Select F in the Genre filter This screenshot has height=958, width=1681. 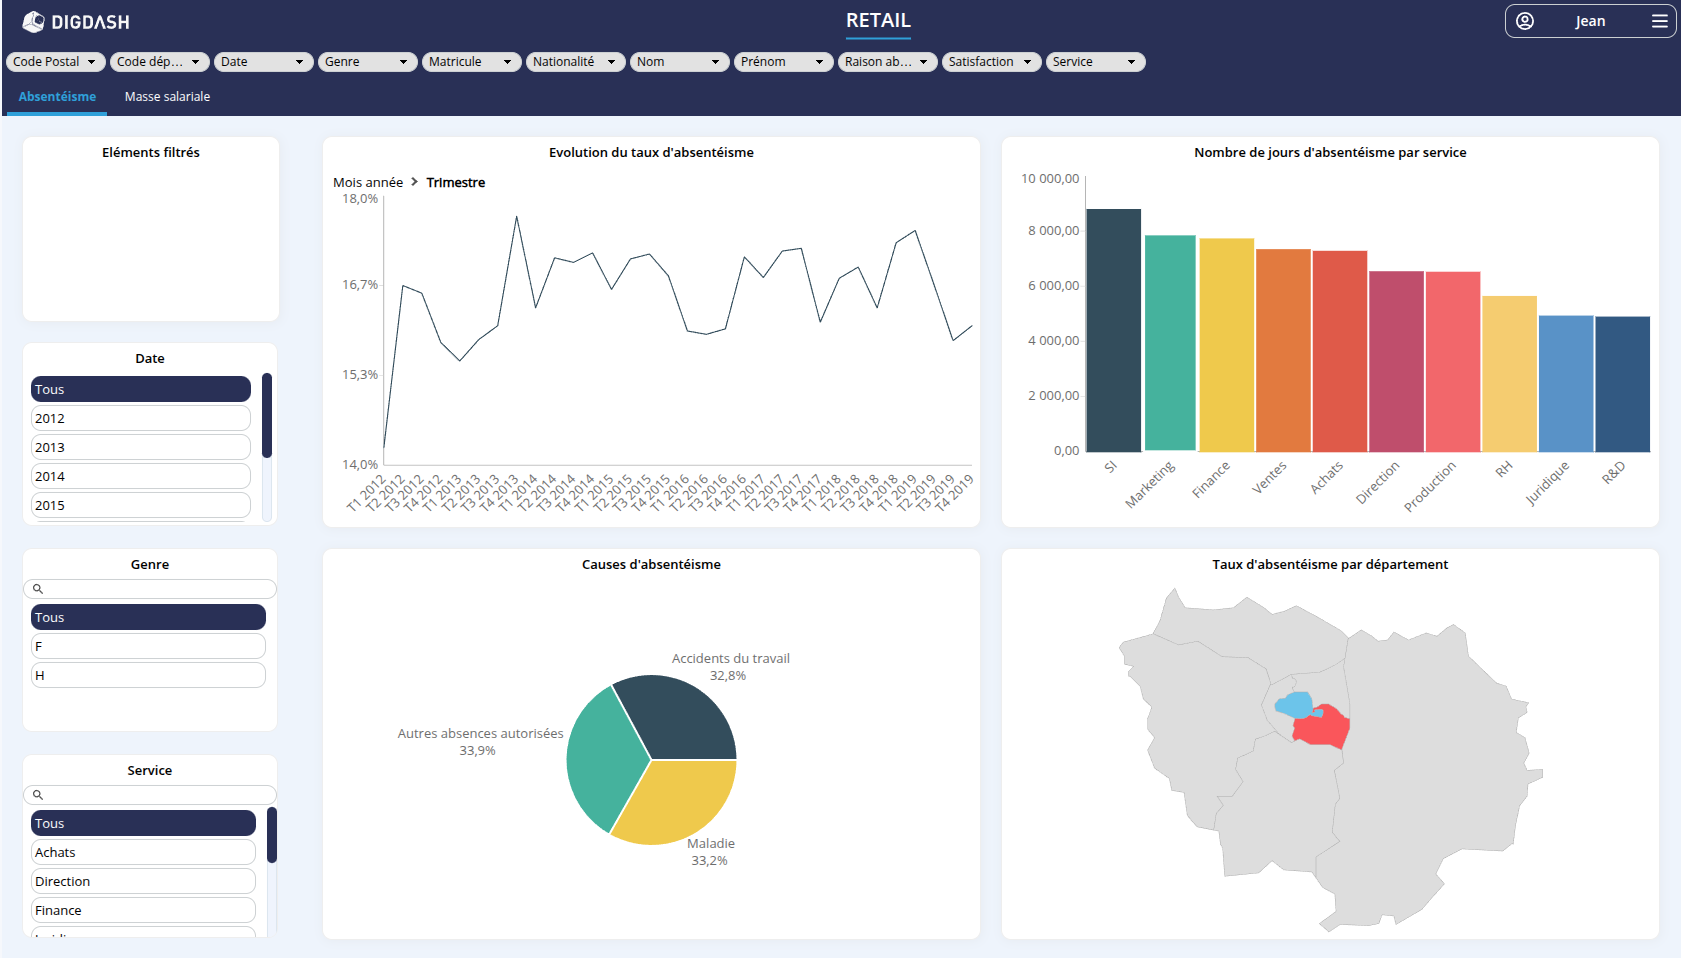click(x=147, y=646)
